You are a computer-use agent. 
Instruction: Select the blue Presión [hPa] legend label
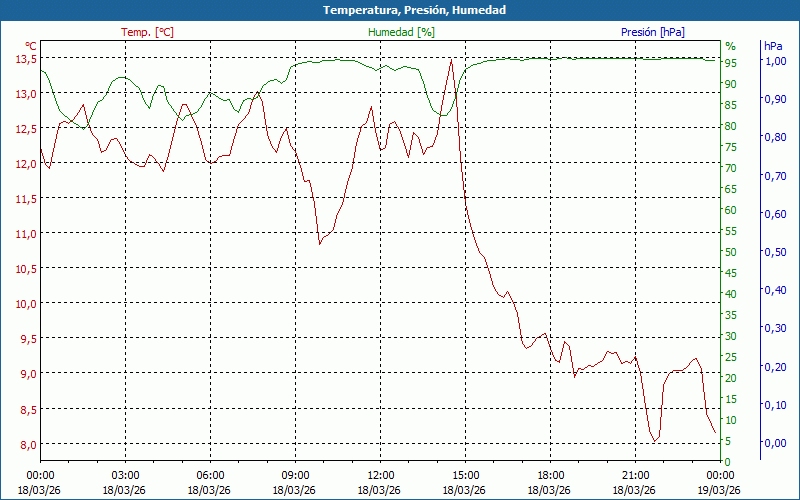click(653, 32)
